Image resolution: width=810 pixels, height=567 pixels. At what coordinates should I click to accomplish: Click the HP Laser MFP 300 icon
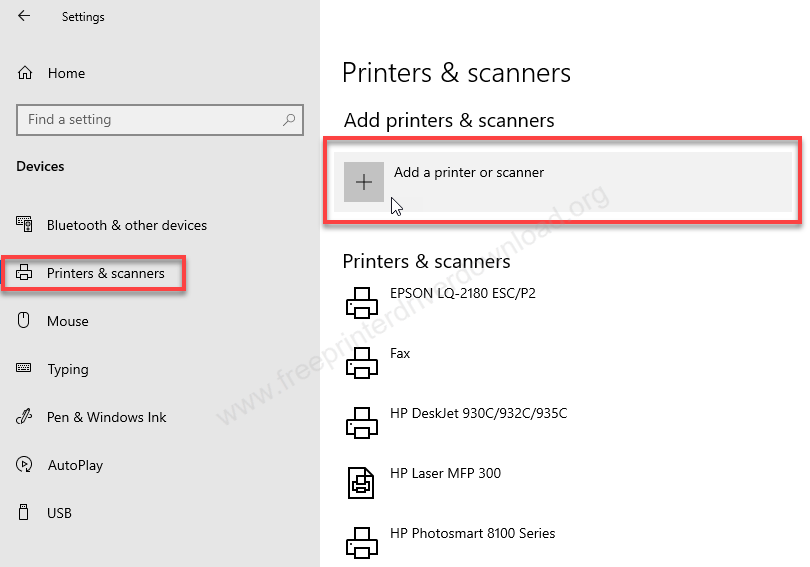[361, 483]
